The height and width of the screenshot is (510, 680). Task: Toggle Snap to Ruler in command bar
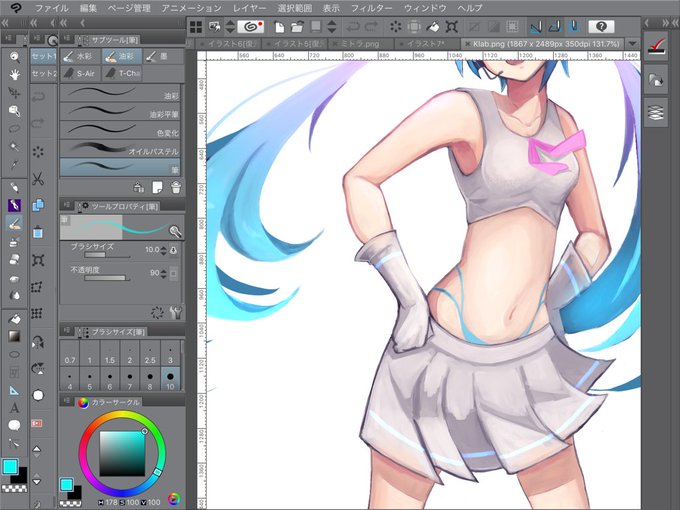tap(536, 27)
